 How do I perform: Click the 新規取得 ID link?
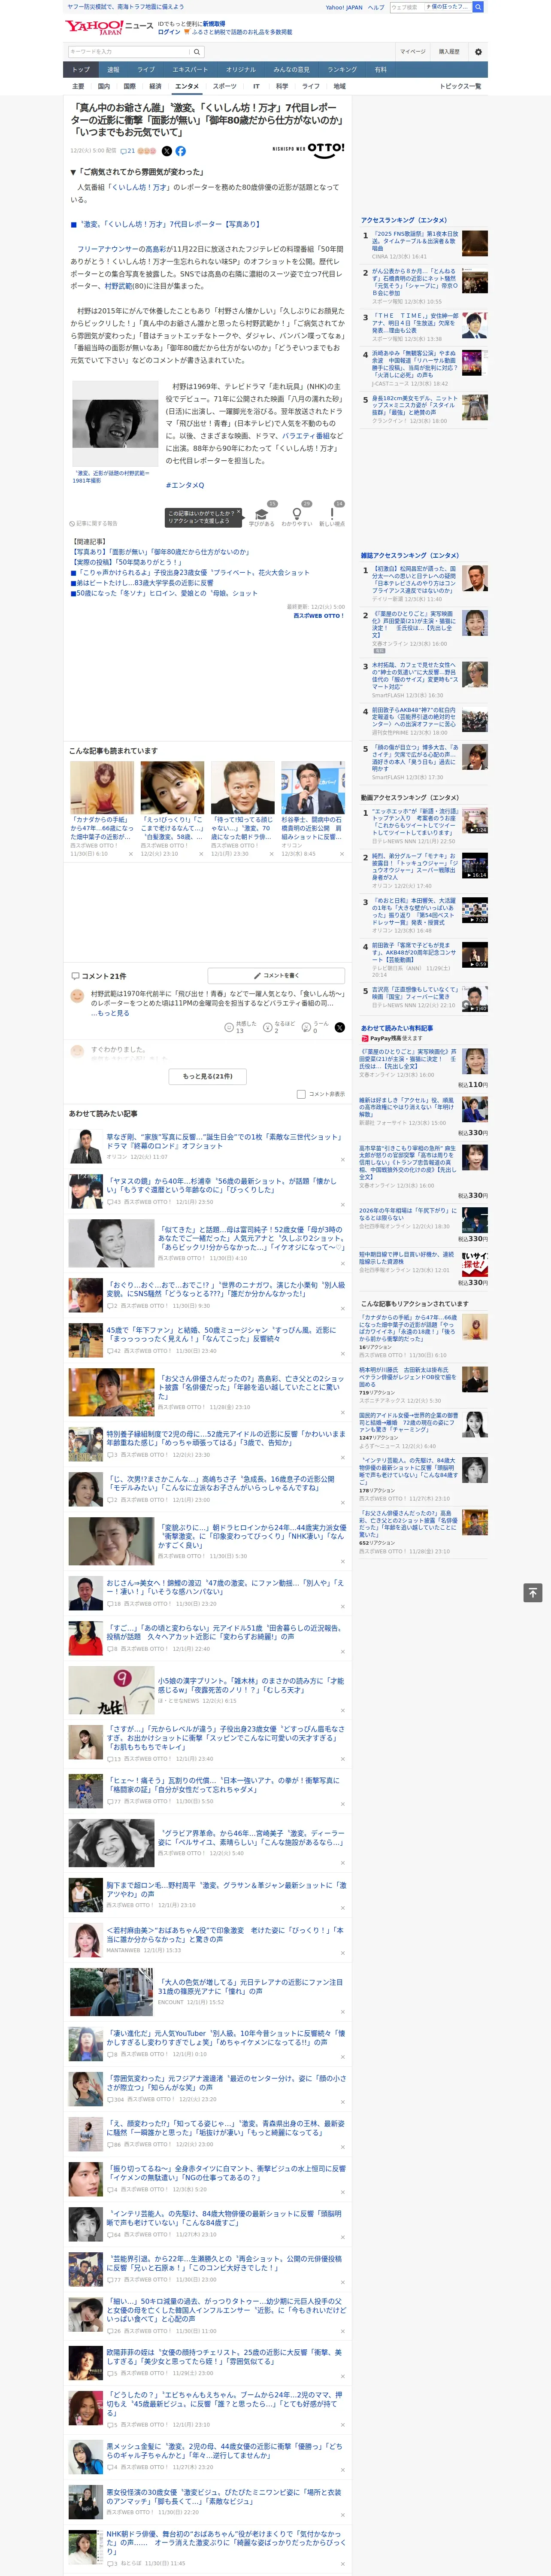(x=214, y=23)
